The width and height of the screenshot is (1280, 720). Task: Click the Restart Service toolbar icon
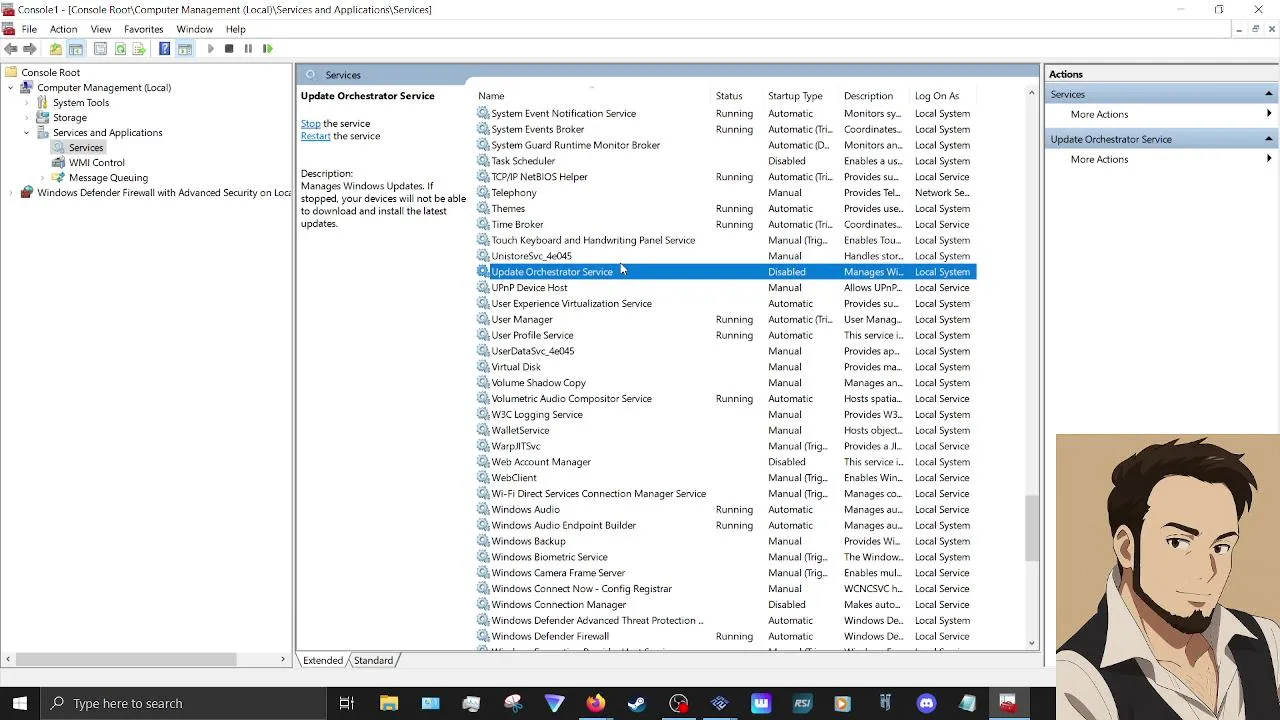click(268, 49)
